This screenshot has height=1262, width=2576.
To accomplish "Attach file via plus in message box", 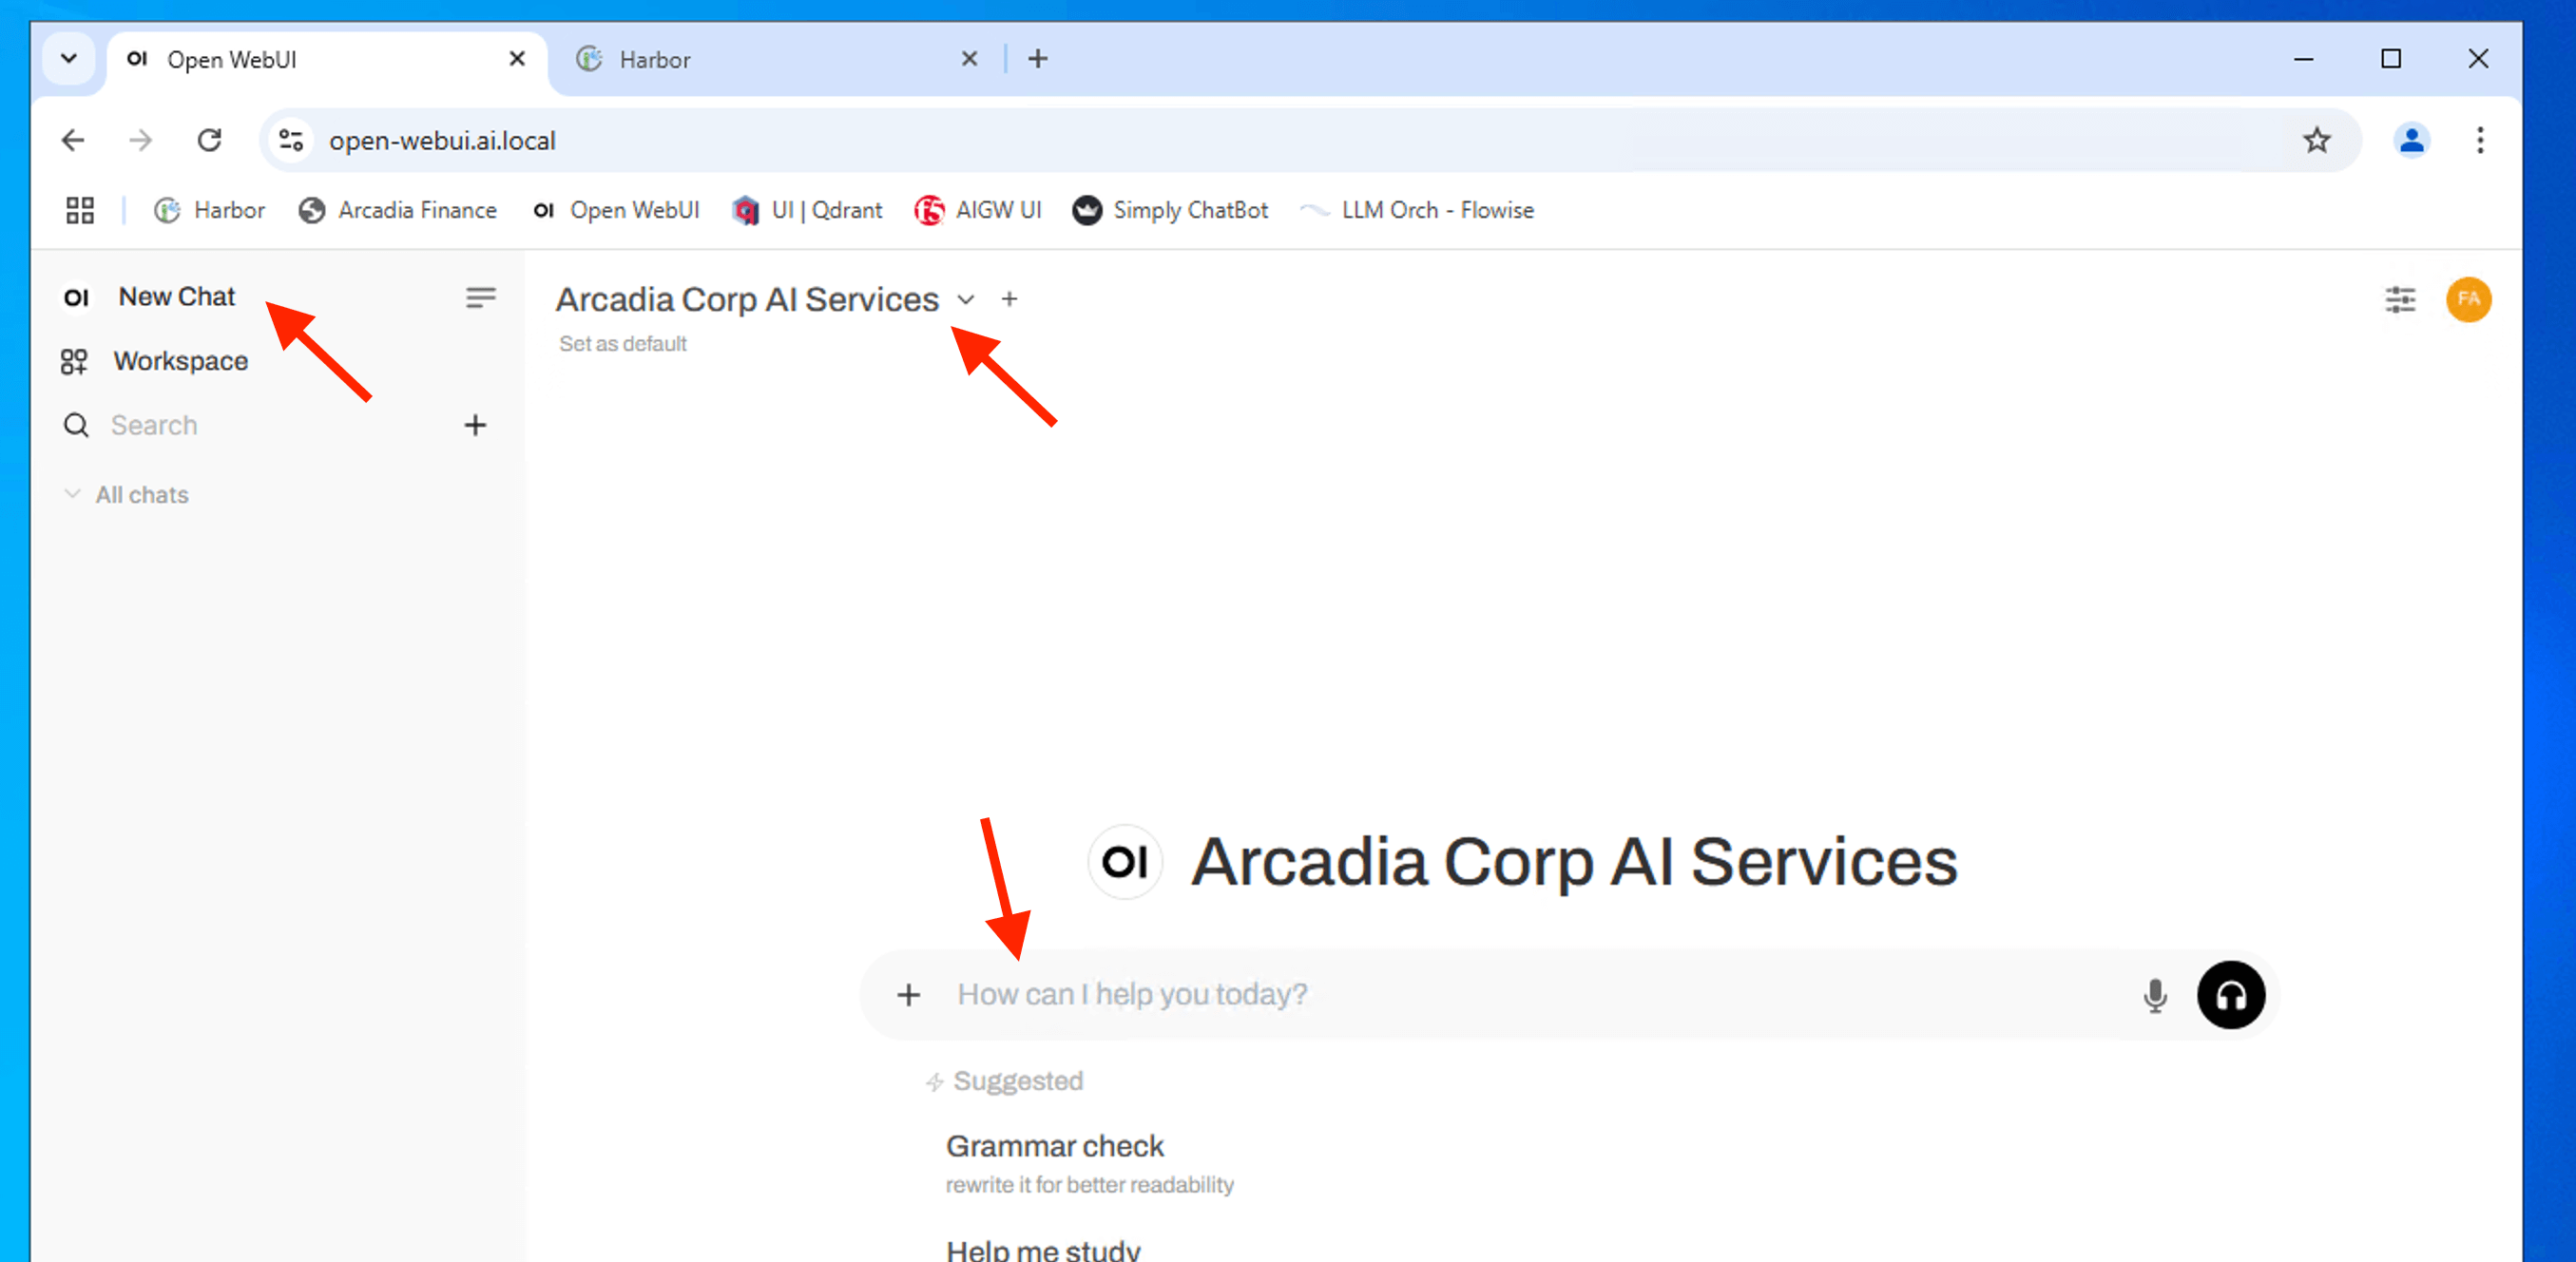I will [908, 995].
